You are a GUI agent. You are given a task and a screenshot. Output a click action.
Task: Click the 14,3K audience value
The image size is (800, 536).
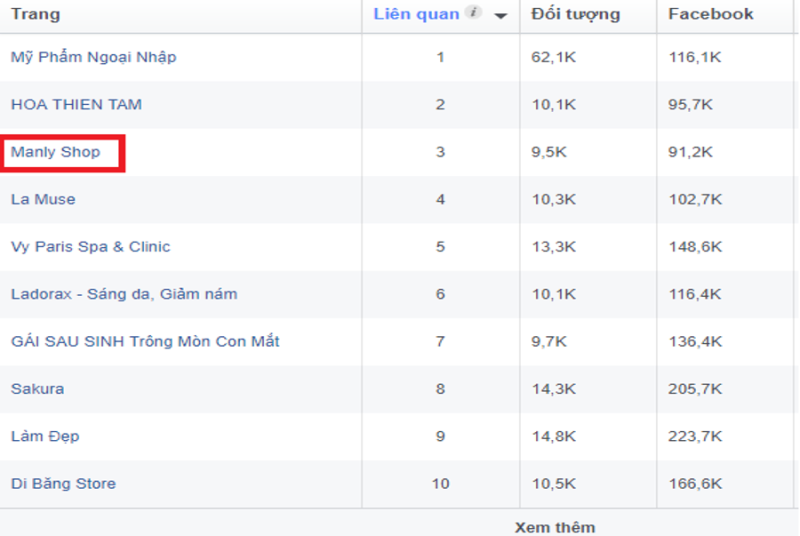pyautogui.click(x=554, y=389)
